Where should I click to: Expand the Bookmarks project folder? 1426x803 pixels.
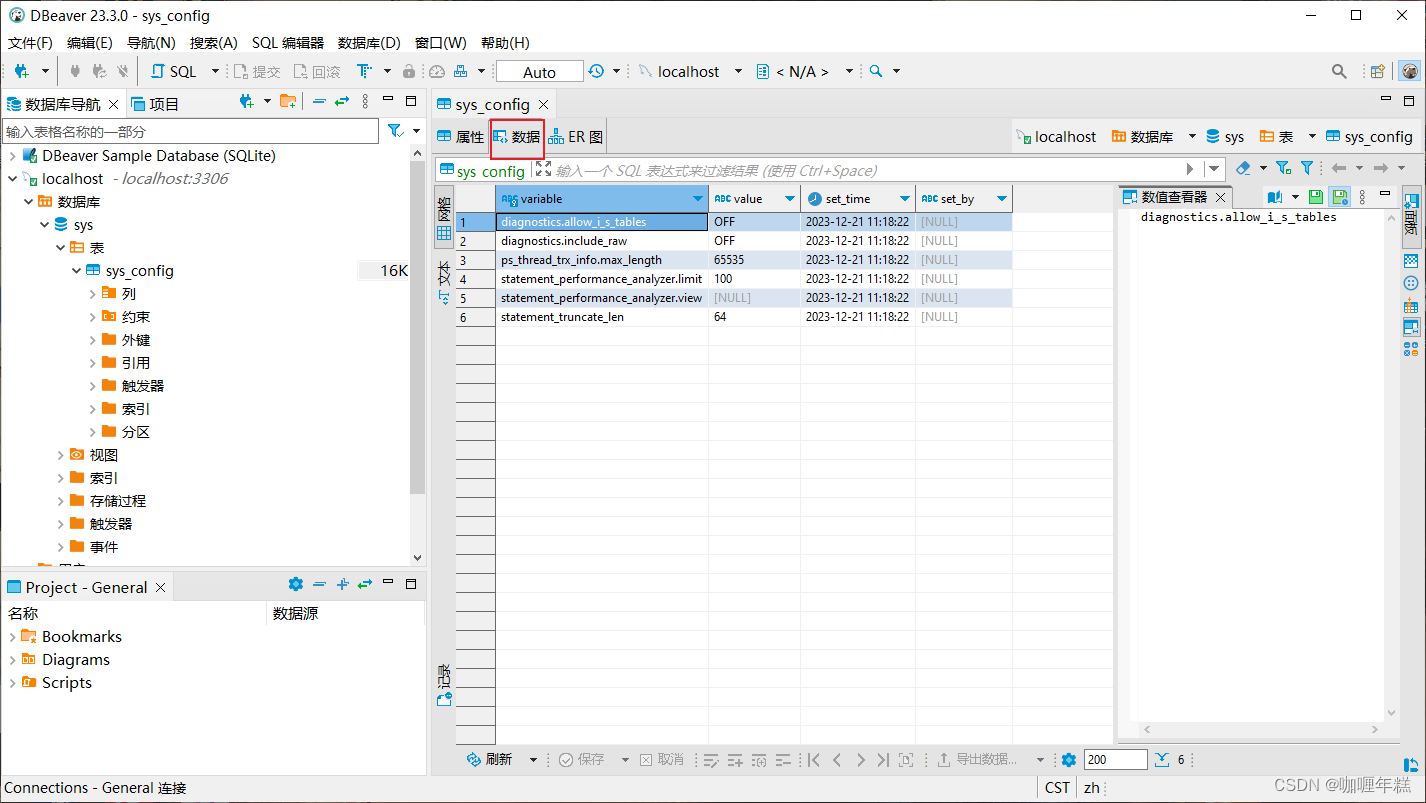12,637
